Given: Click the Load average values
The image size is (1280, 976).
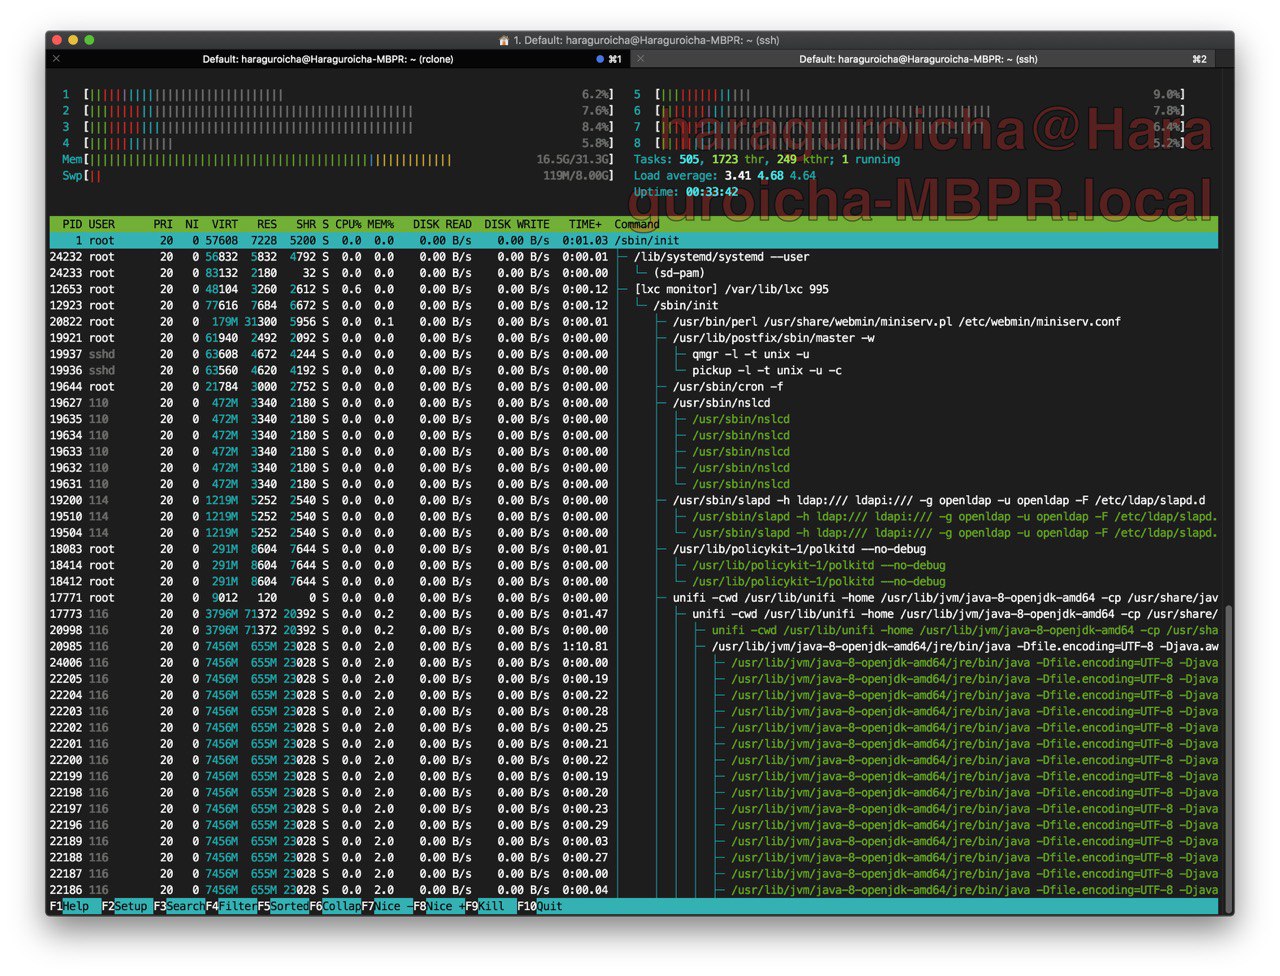Looking at the screenshot, I should click(x=770, y=175).
